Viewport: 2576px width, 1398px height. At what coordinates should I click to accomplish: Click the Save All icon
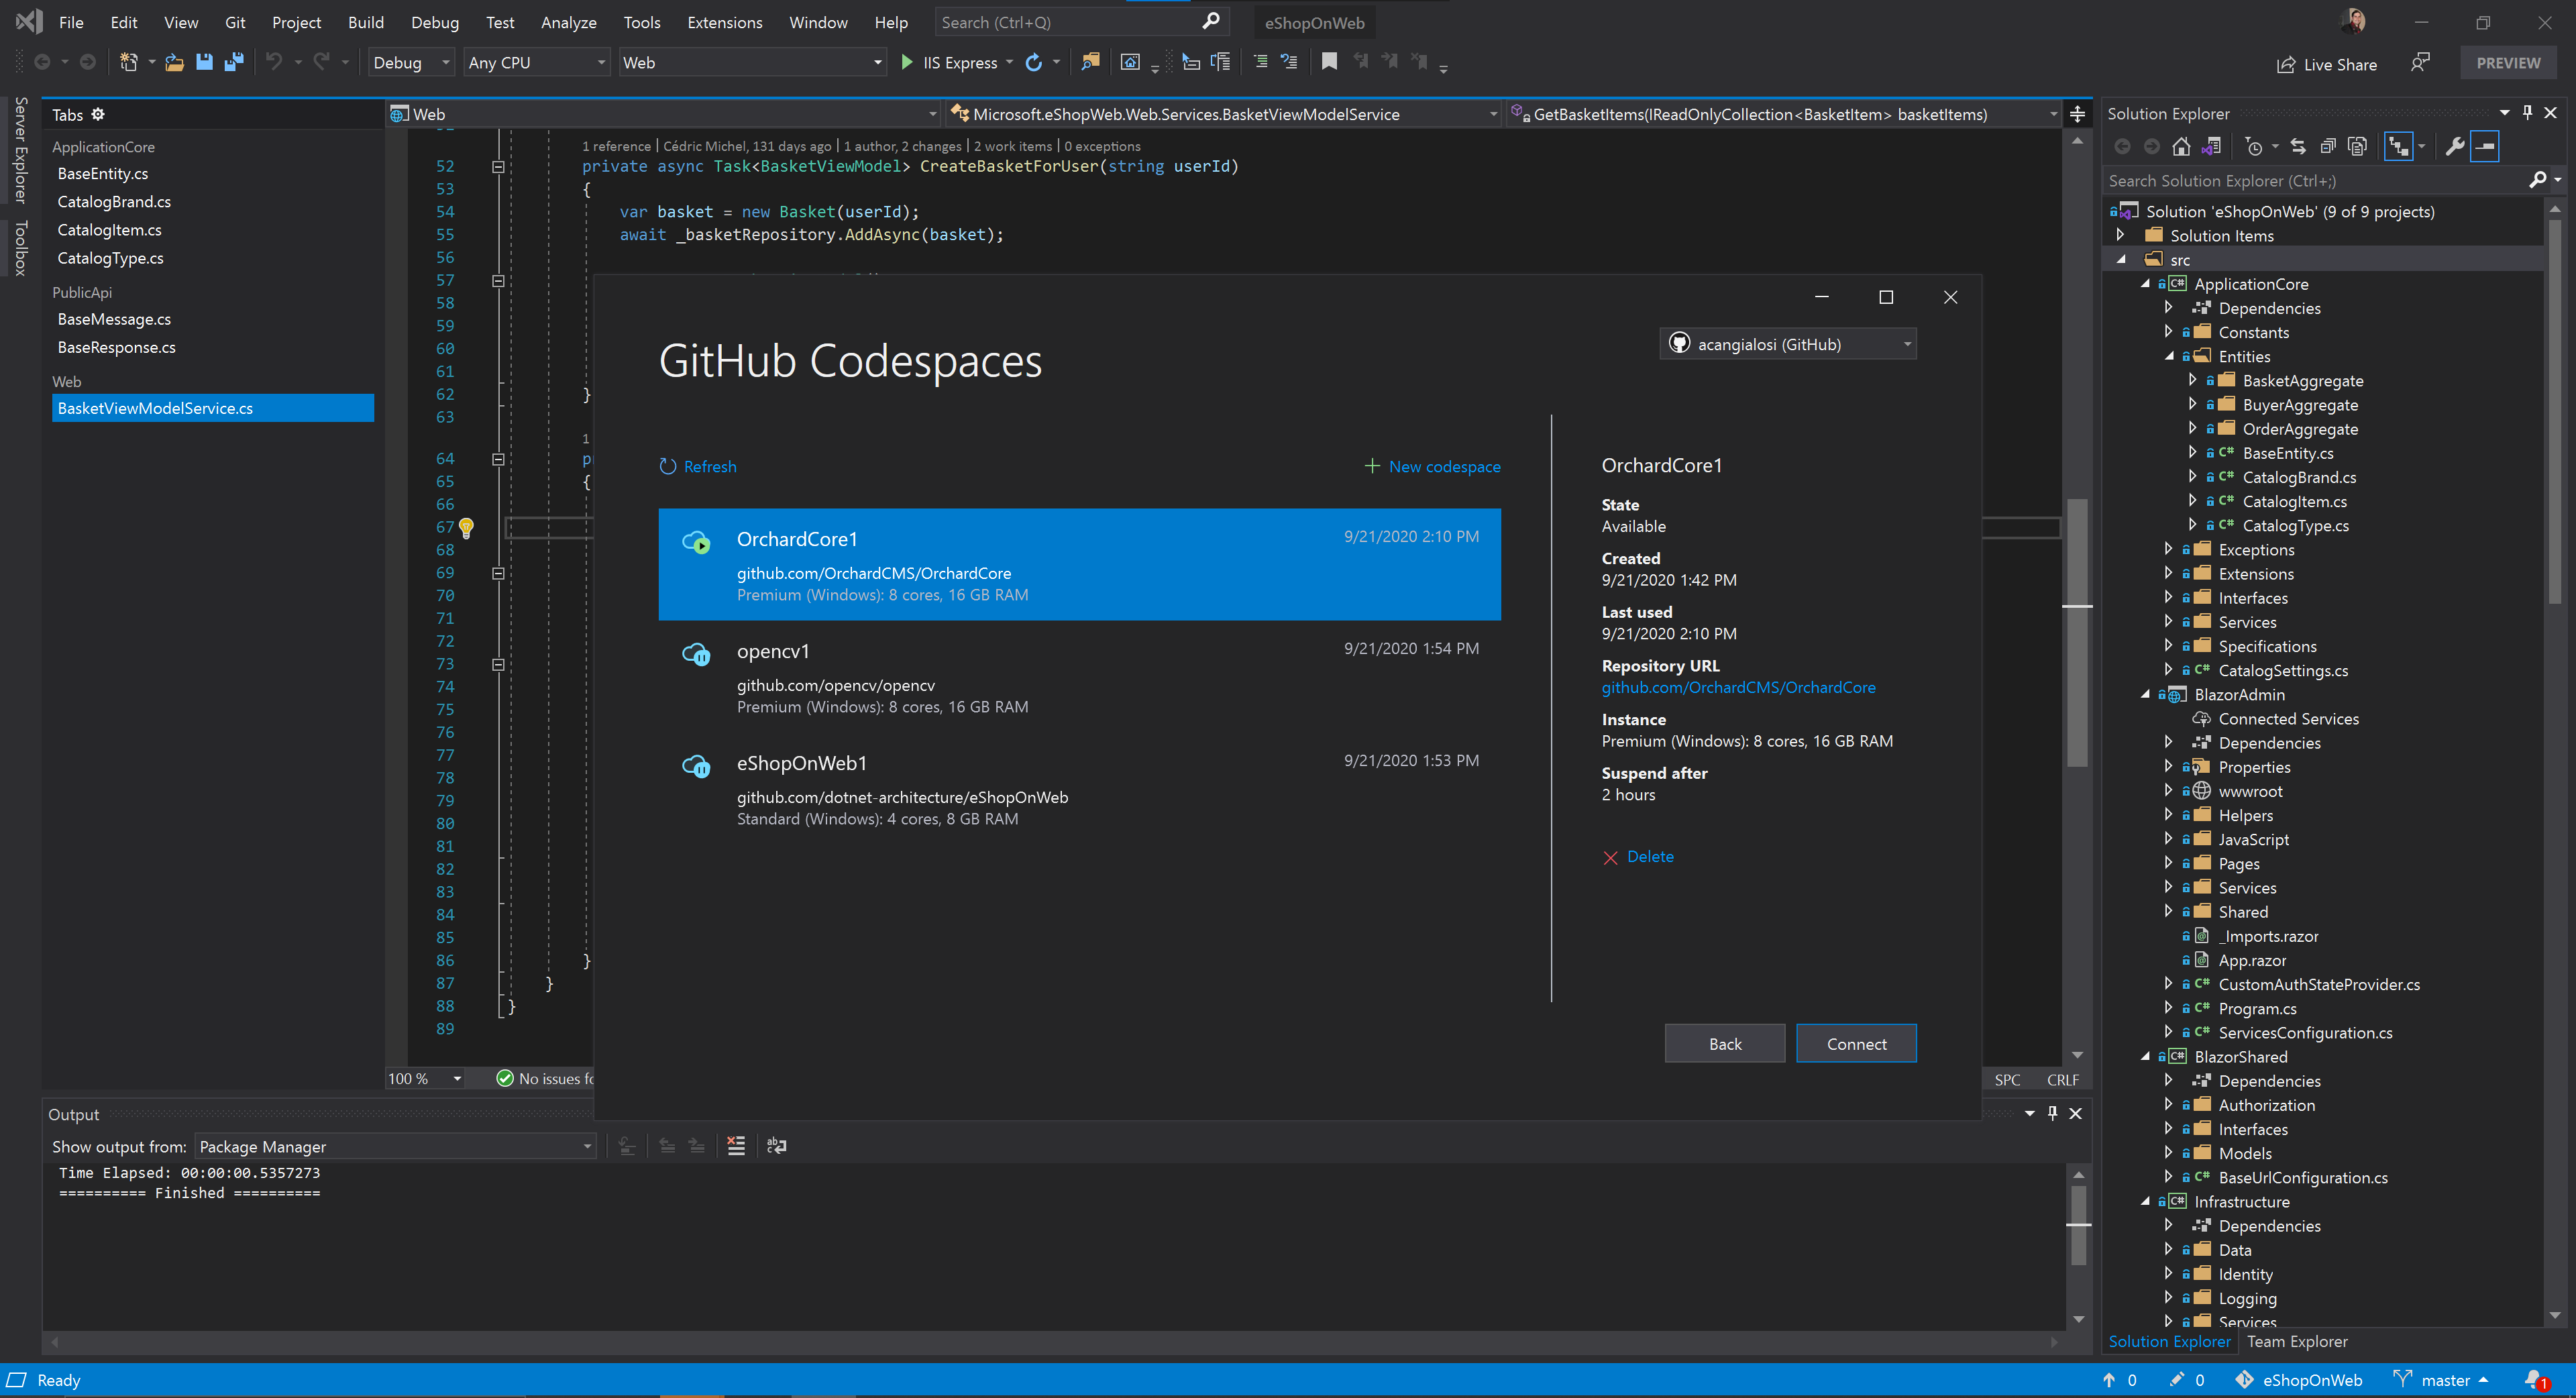[x=235, y=62]
